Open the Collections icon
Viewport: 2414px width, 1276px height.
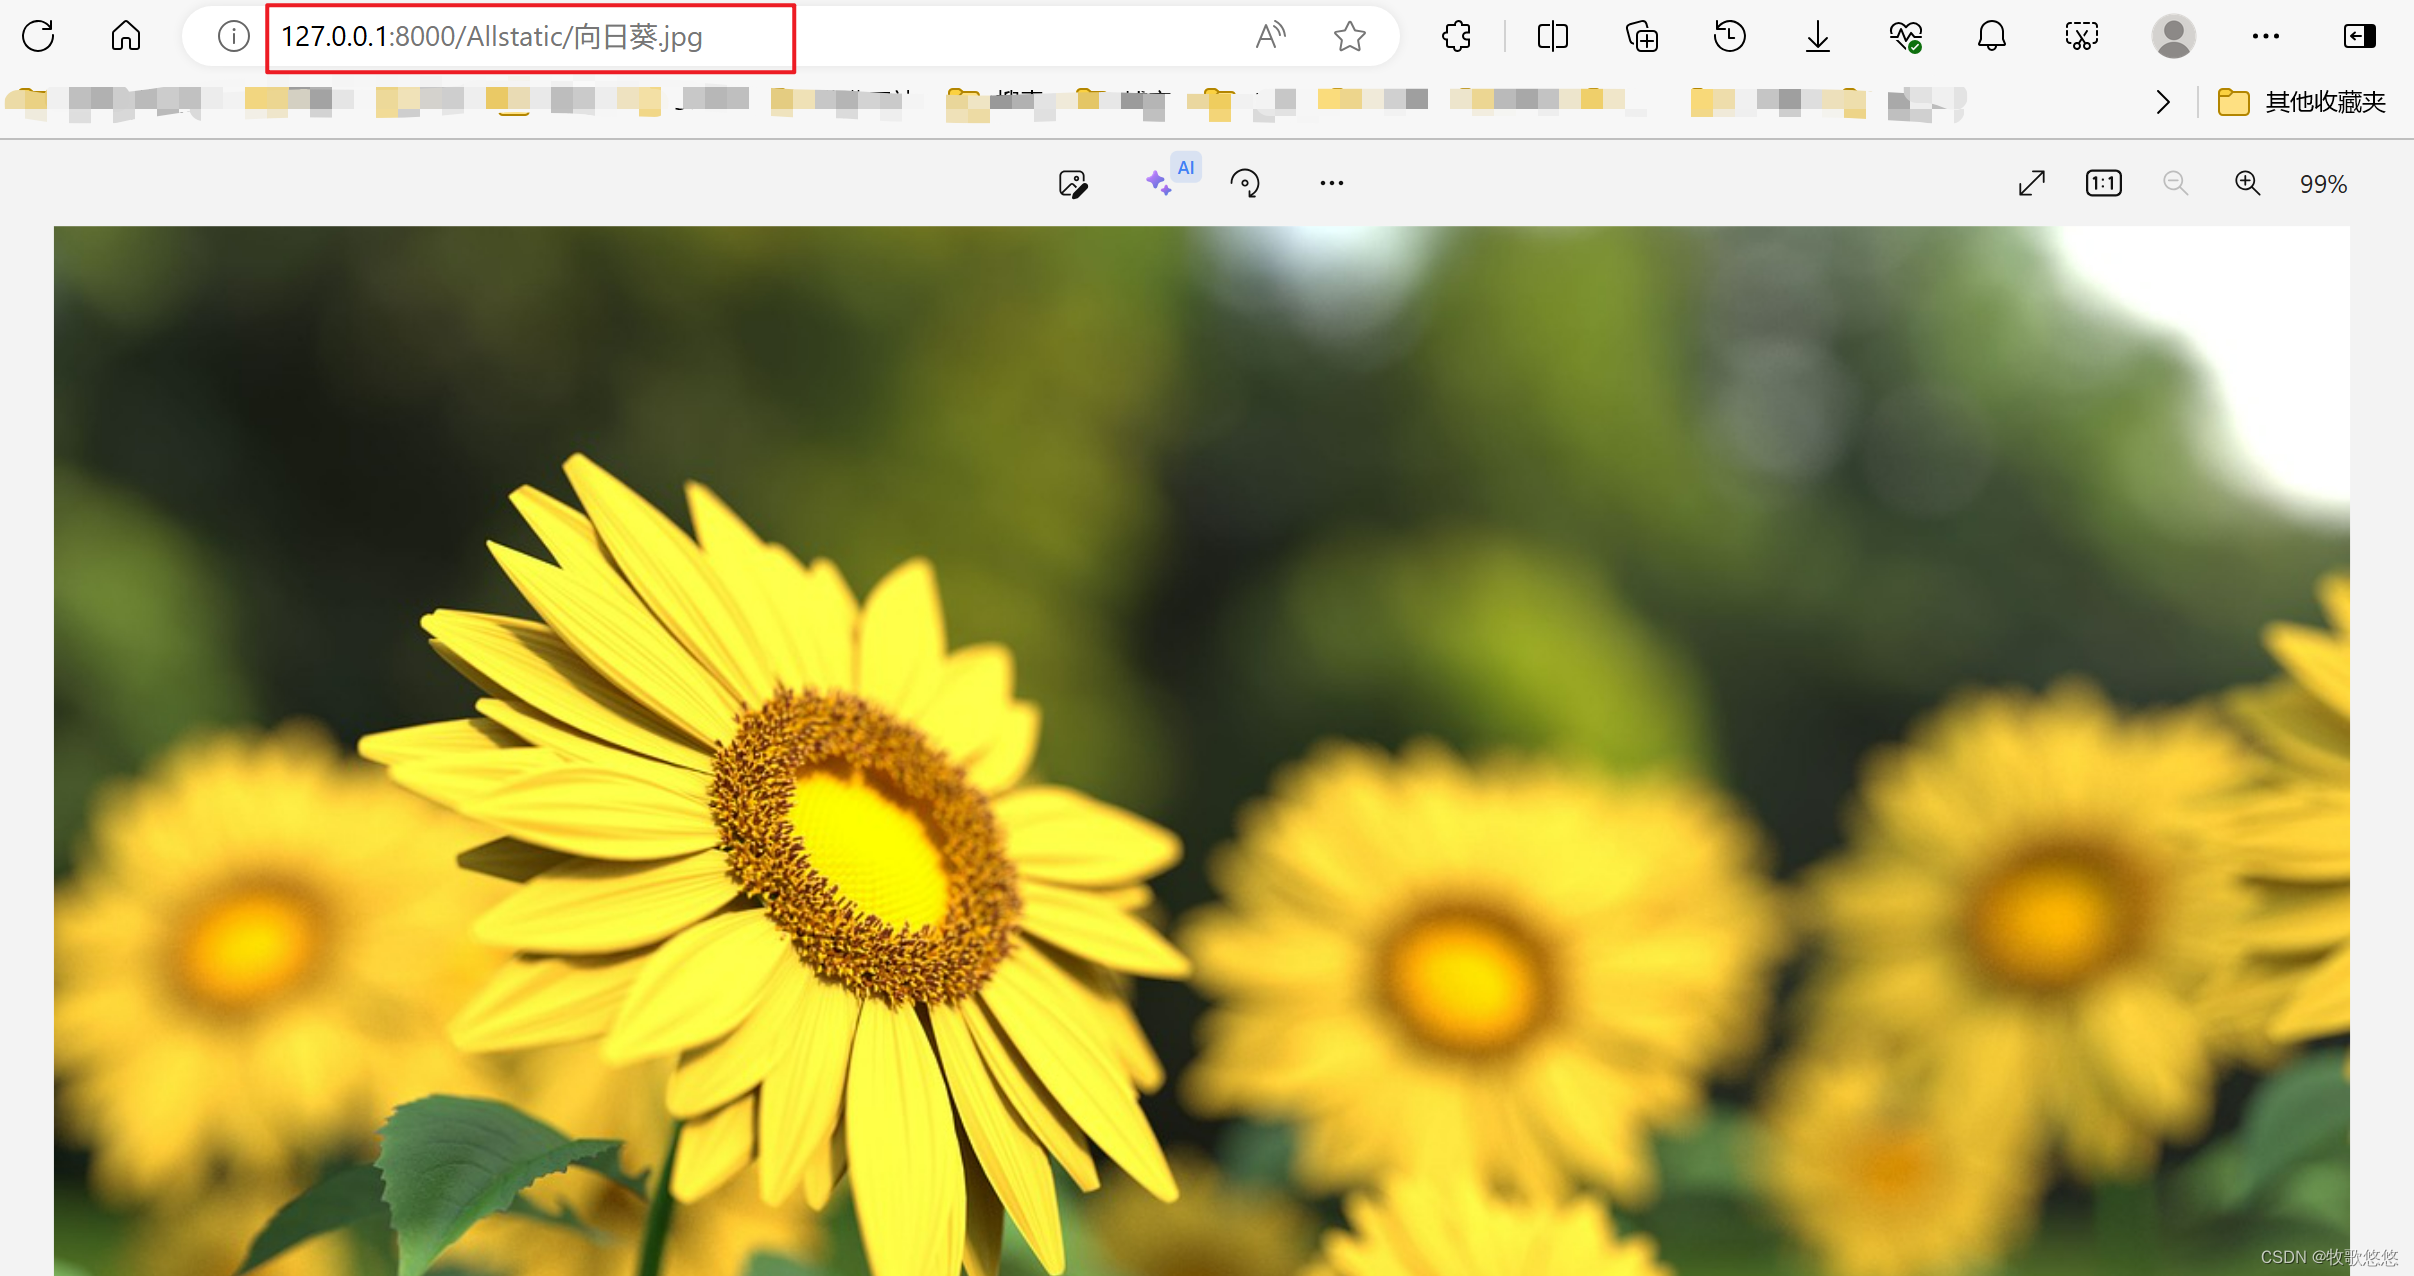pos(1642,37)
